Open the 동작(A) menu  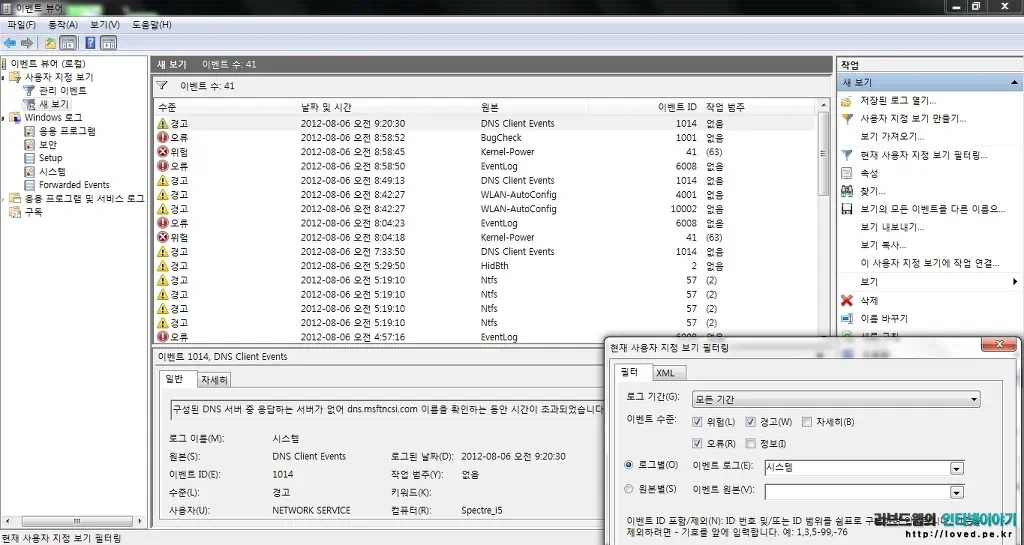pos(63,25)
